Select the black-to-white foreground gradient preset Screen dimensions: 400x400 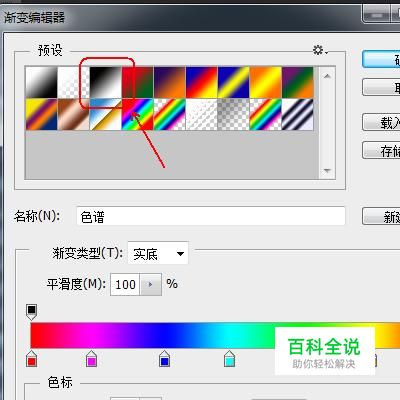(x=41, y=82)
